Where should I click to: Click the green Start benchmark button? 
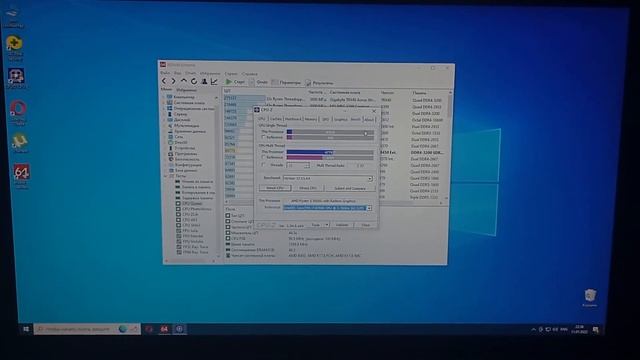[x=236, y=82]
